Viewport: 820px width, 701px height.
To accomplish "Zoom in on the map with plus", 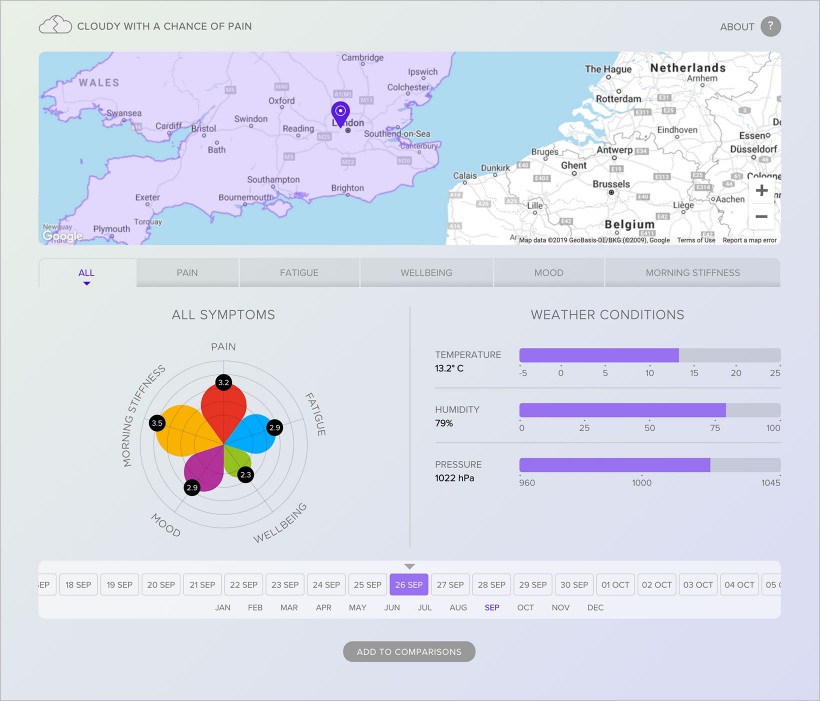I will (761, 190).
